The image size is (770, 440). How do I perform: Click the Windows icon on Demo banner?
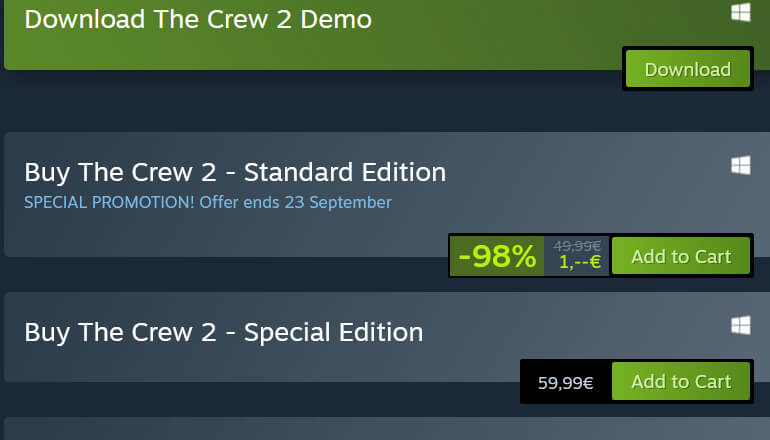pos(741,12)
